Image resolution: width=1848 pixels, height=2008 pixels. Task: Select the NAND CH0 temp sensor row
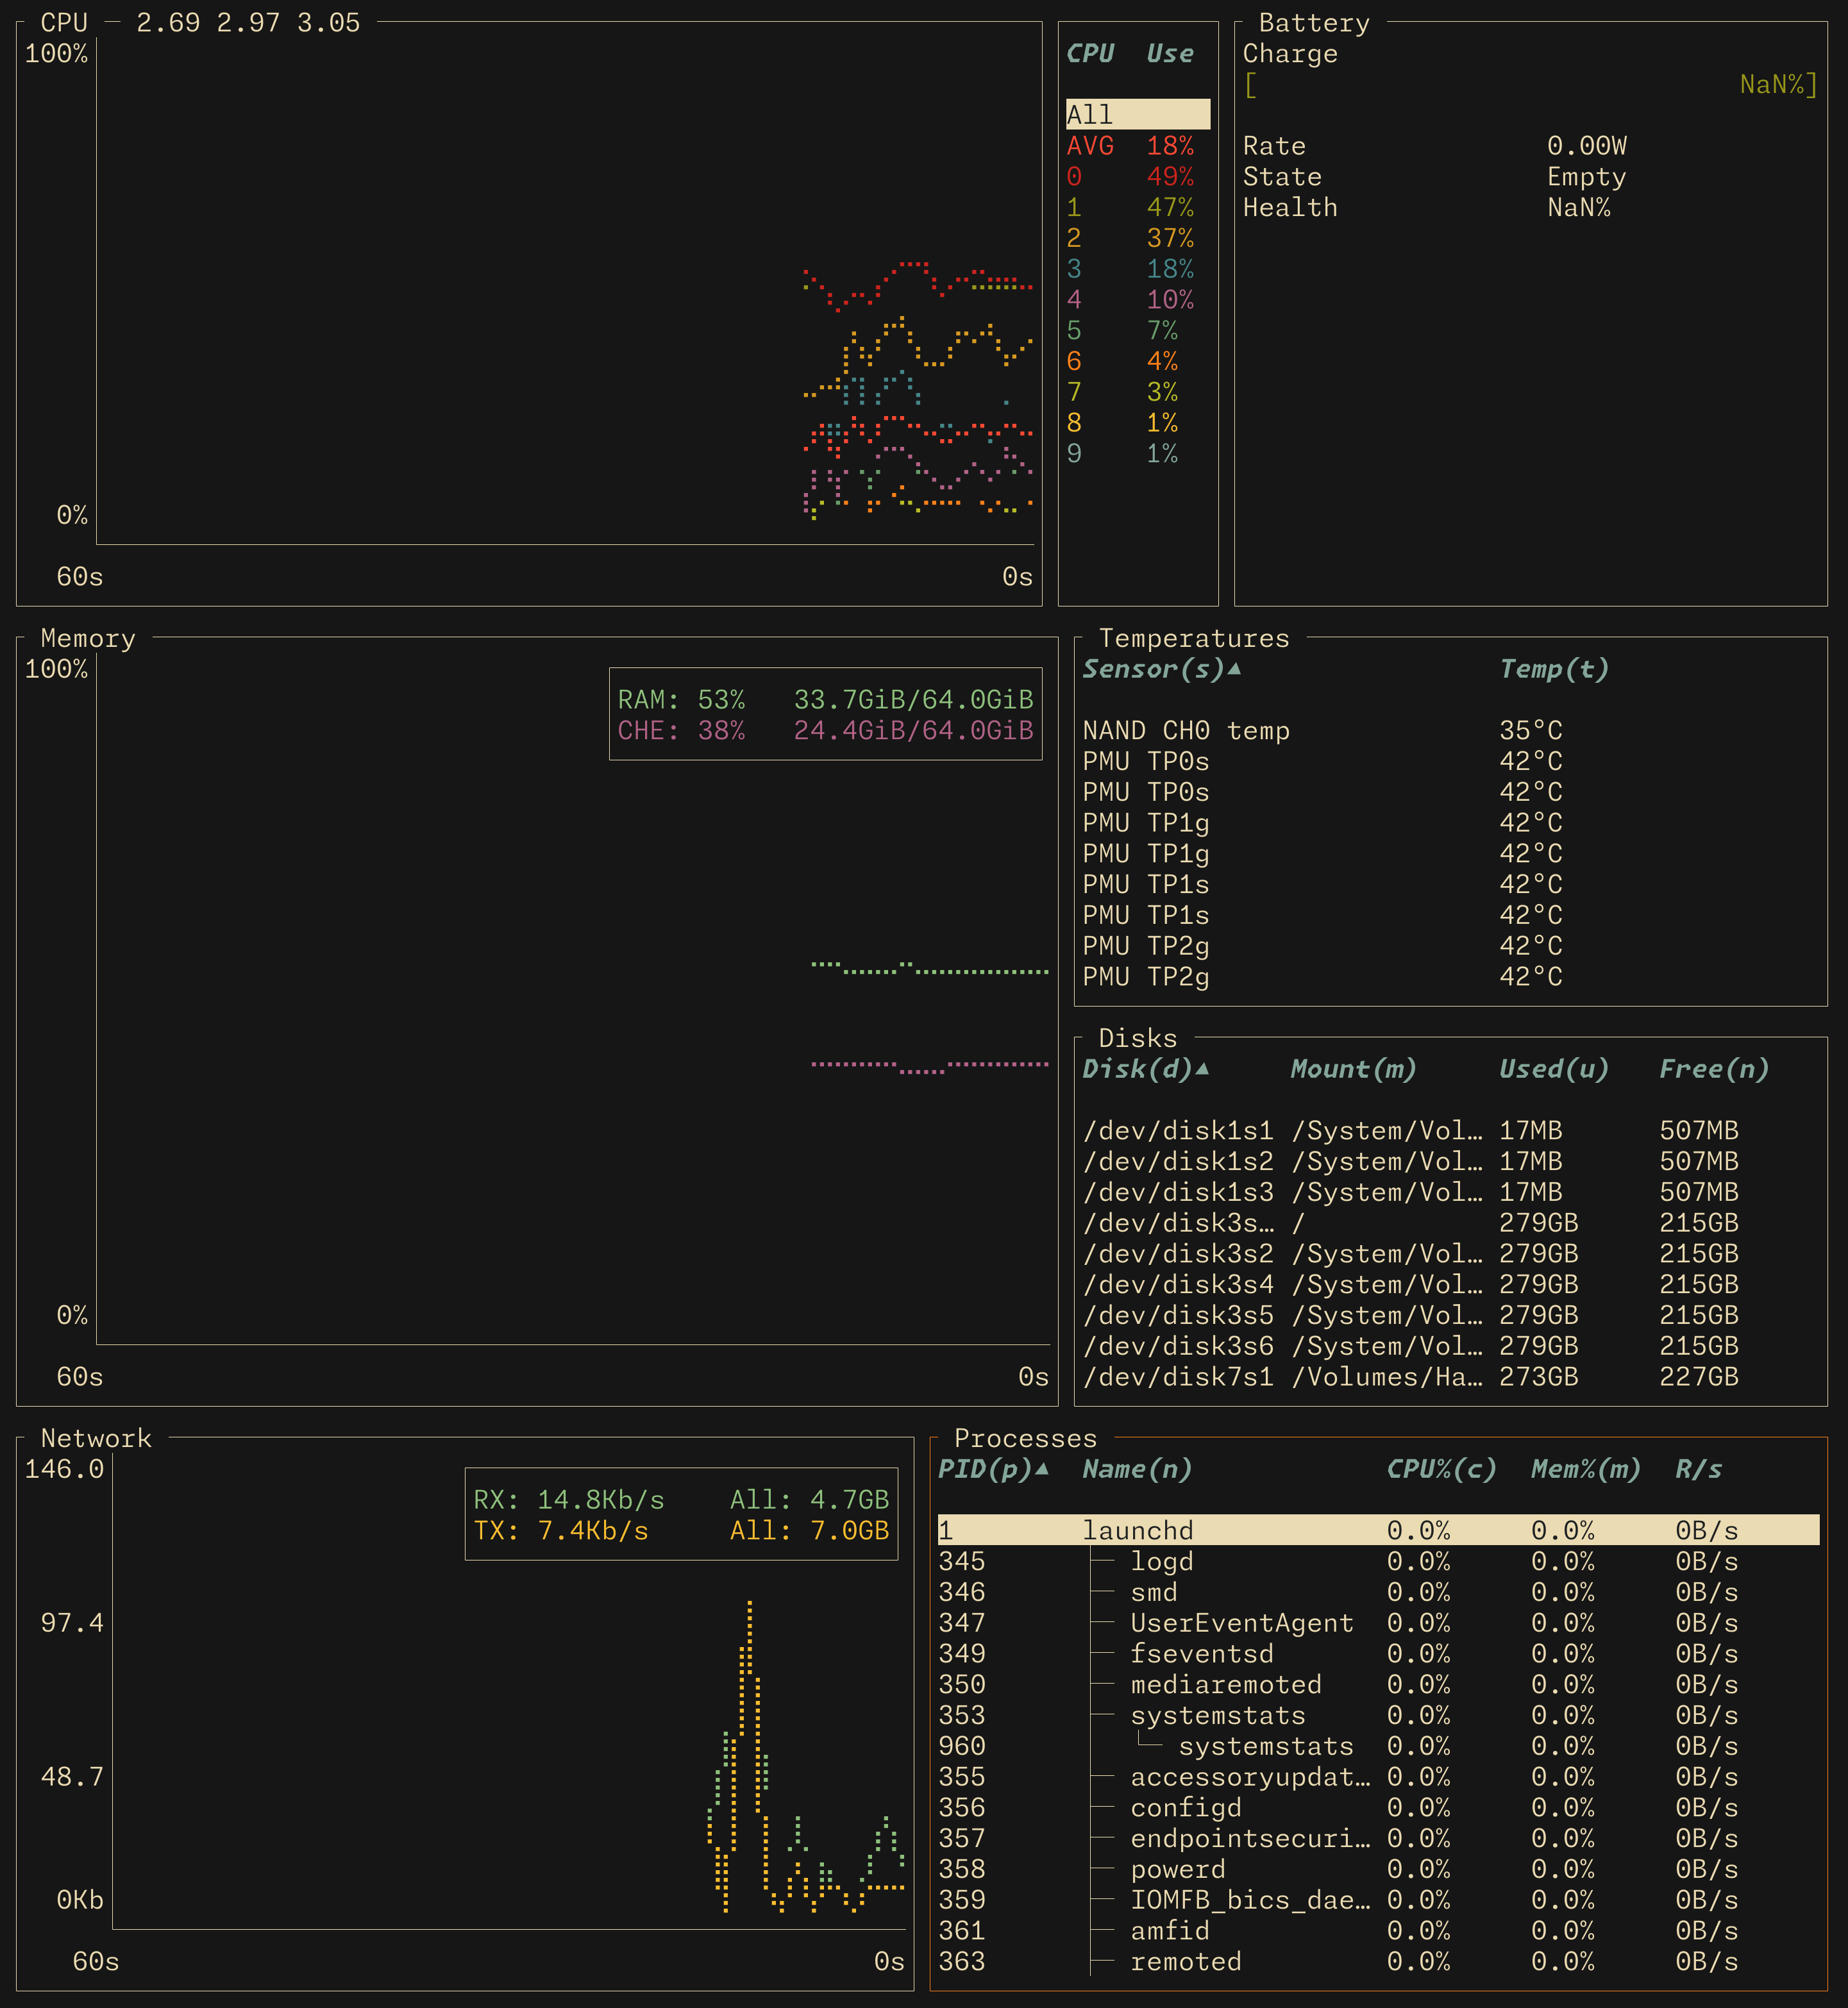[1186, 731]
